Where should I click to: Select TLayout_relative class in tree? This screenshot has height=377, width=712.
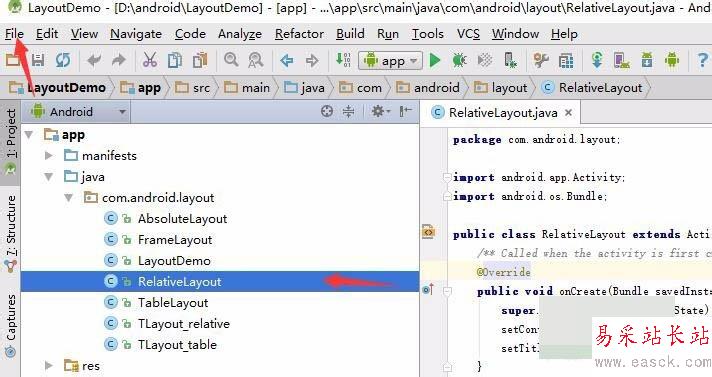183,323
